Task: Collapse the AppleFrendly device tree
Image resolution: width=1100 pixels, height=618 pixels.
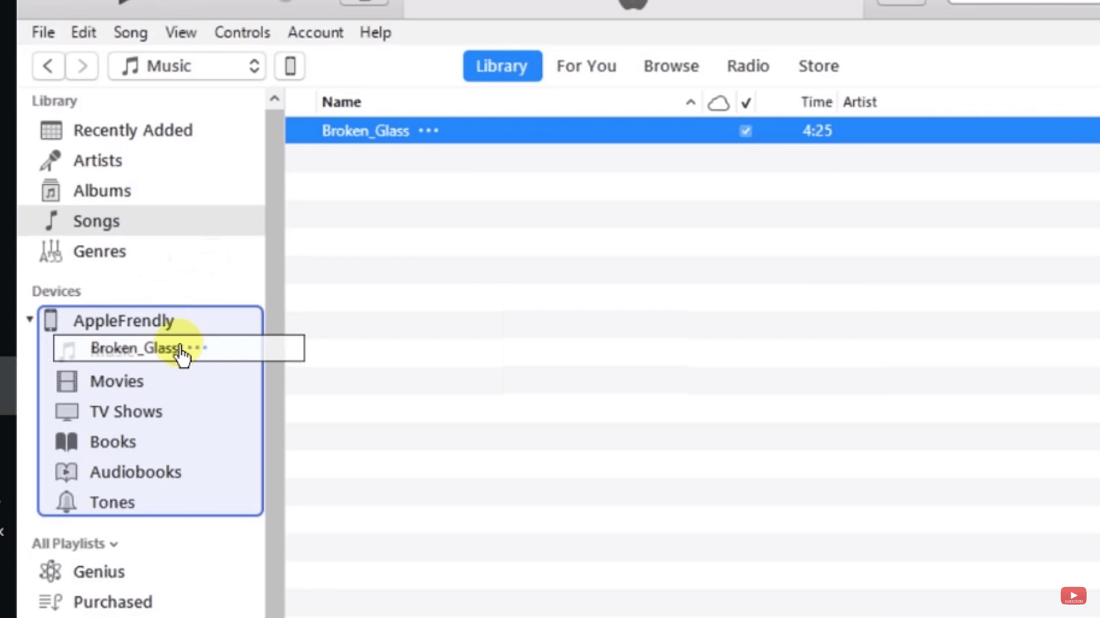Action: (30, 320)
